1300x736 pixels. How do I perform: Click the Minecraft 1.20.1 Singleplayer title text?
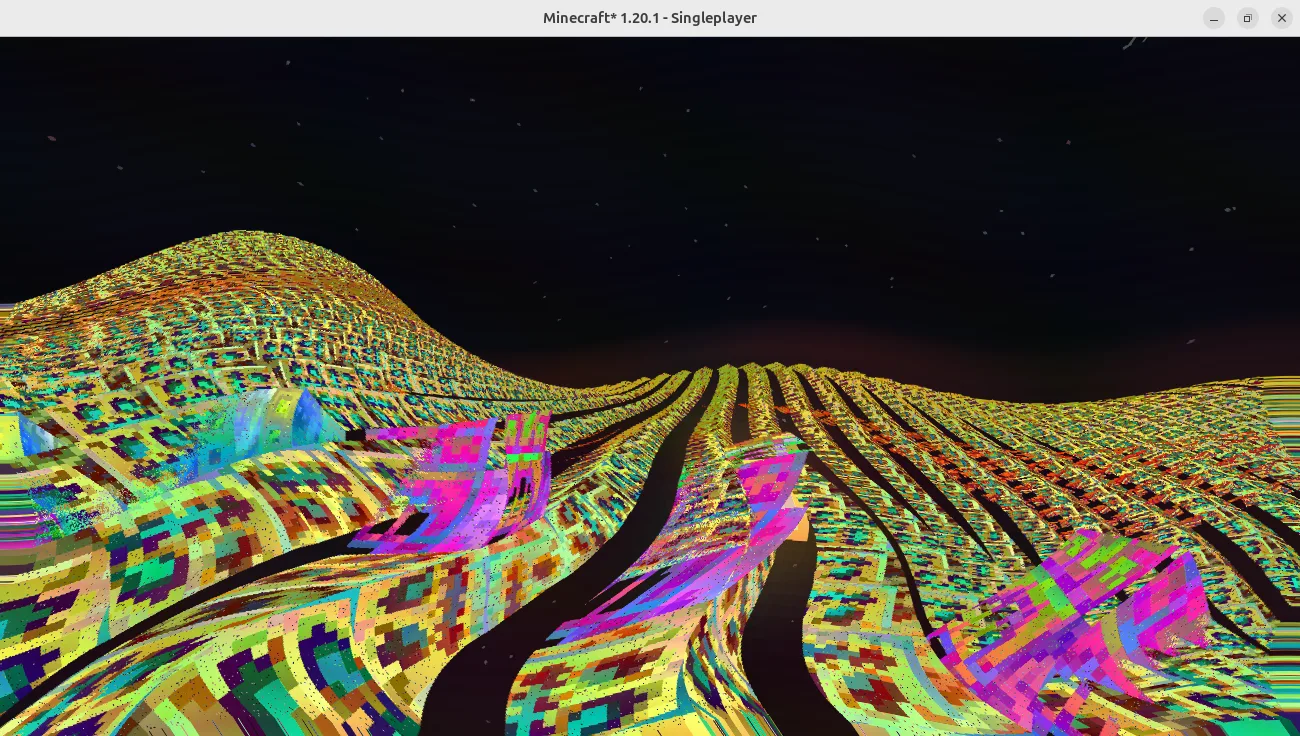click(x=649, y=18)
